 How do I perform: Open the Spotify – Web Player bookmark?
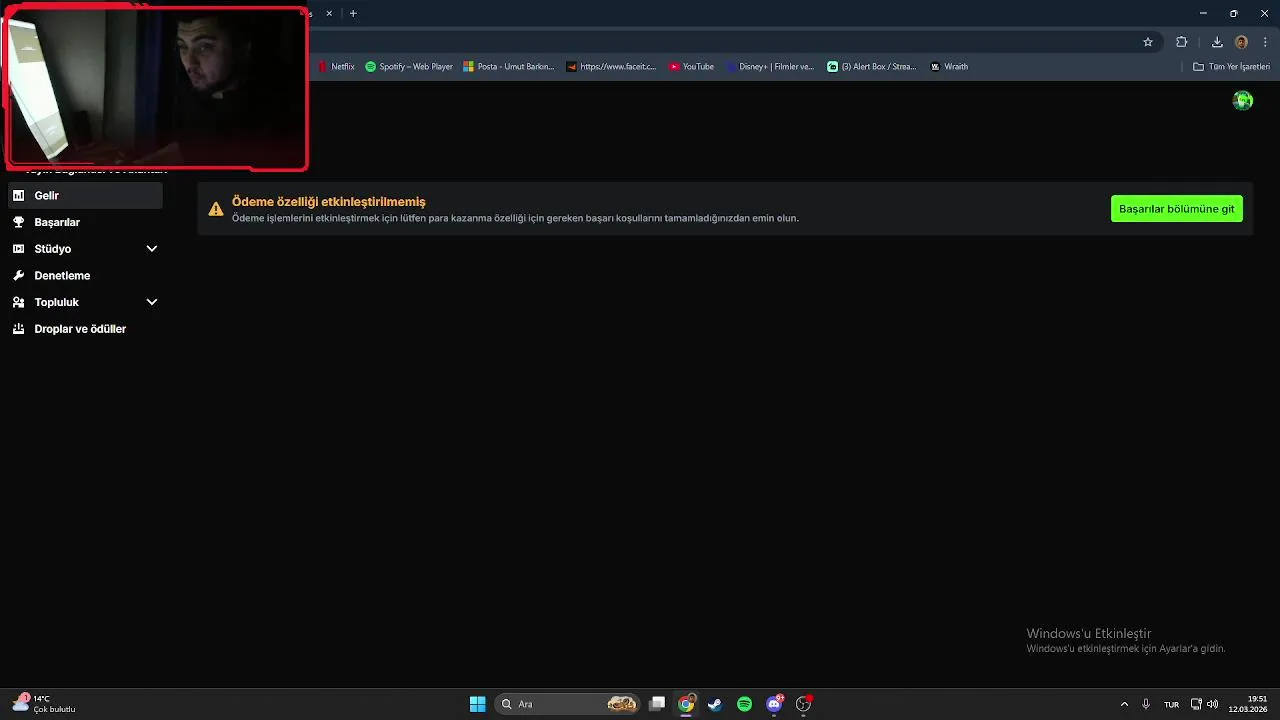point(409,67)
